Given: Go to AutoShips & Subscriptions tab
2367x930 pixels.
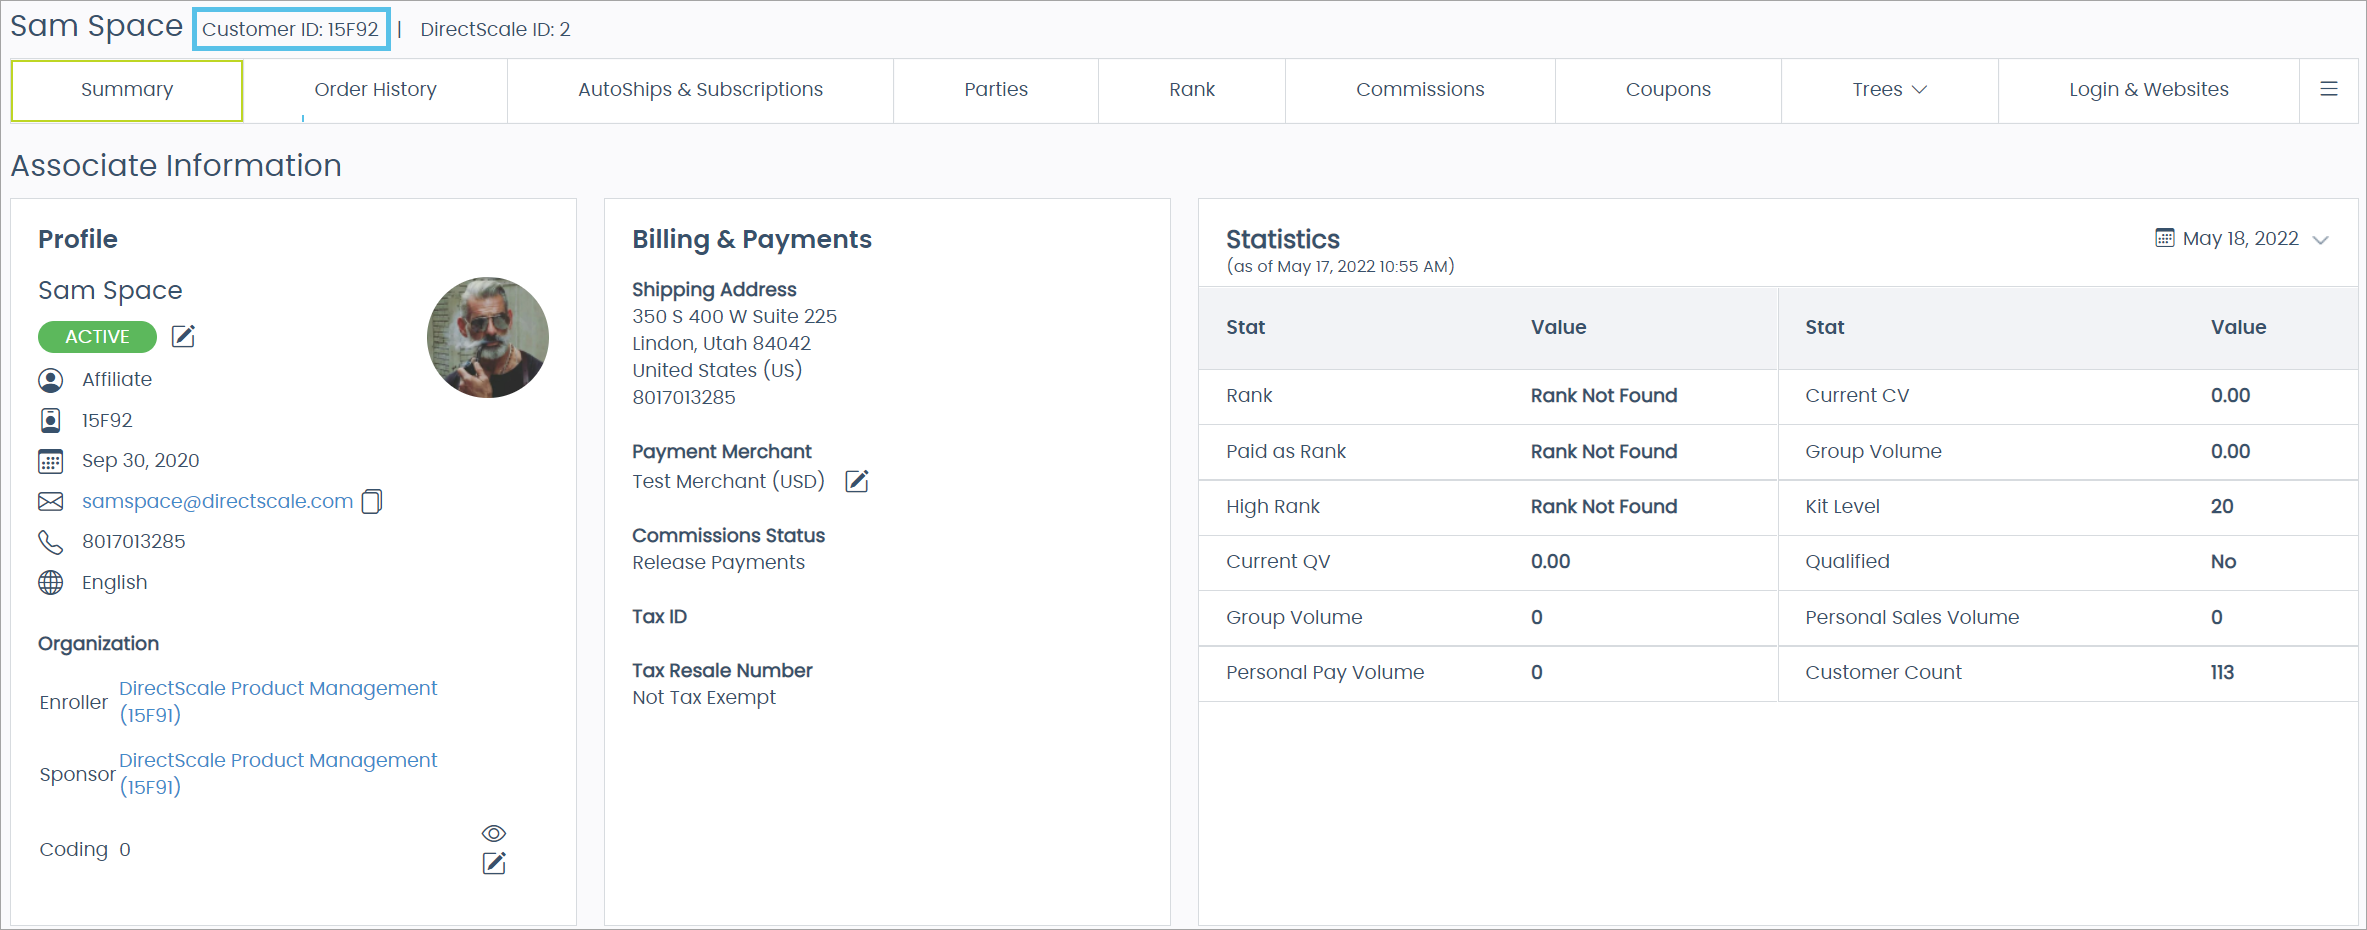Looking at the screenshot, I should (x=700, y=90).
